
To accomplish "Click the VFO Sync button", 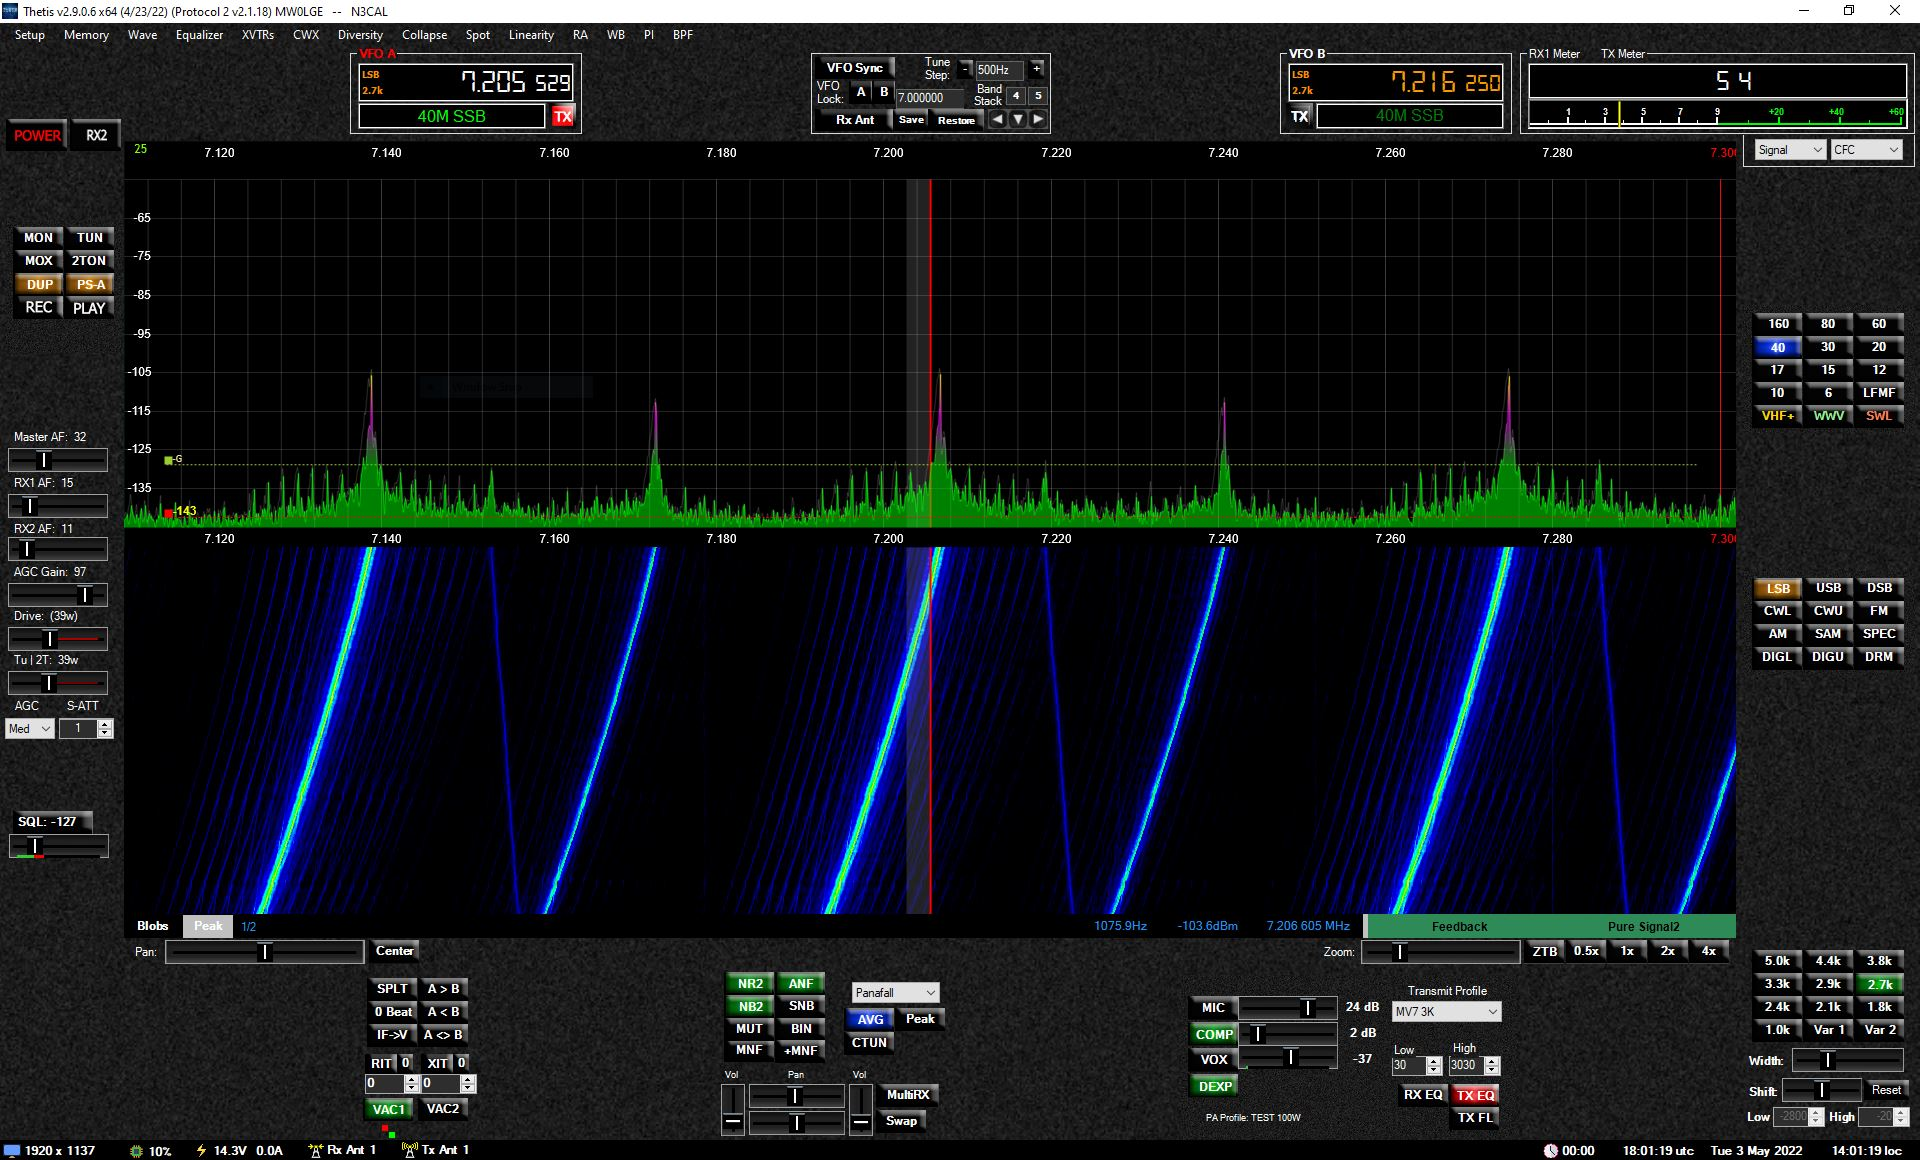I will 854,68.
